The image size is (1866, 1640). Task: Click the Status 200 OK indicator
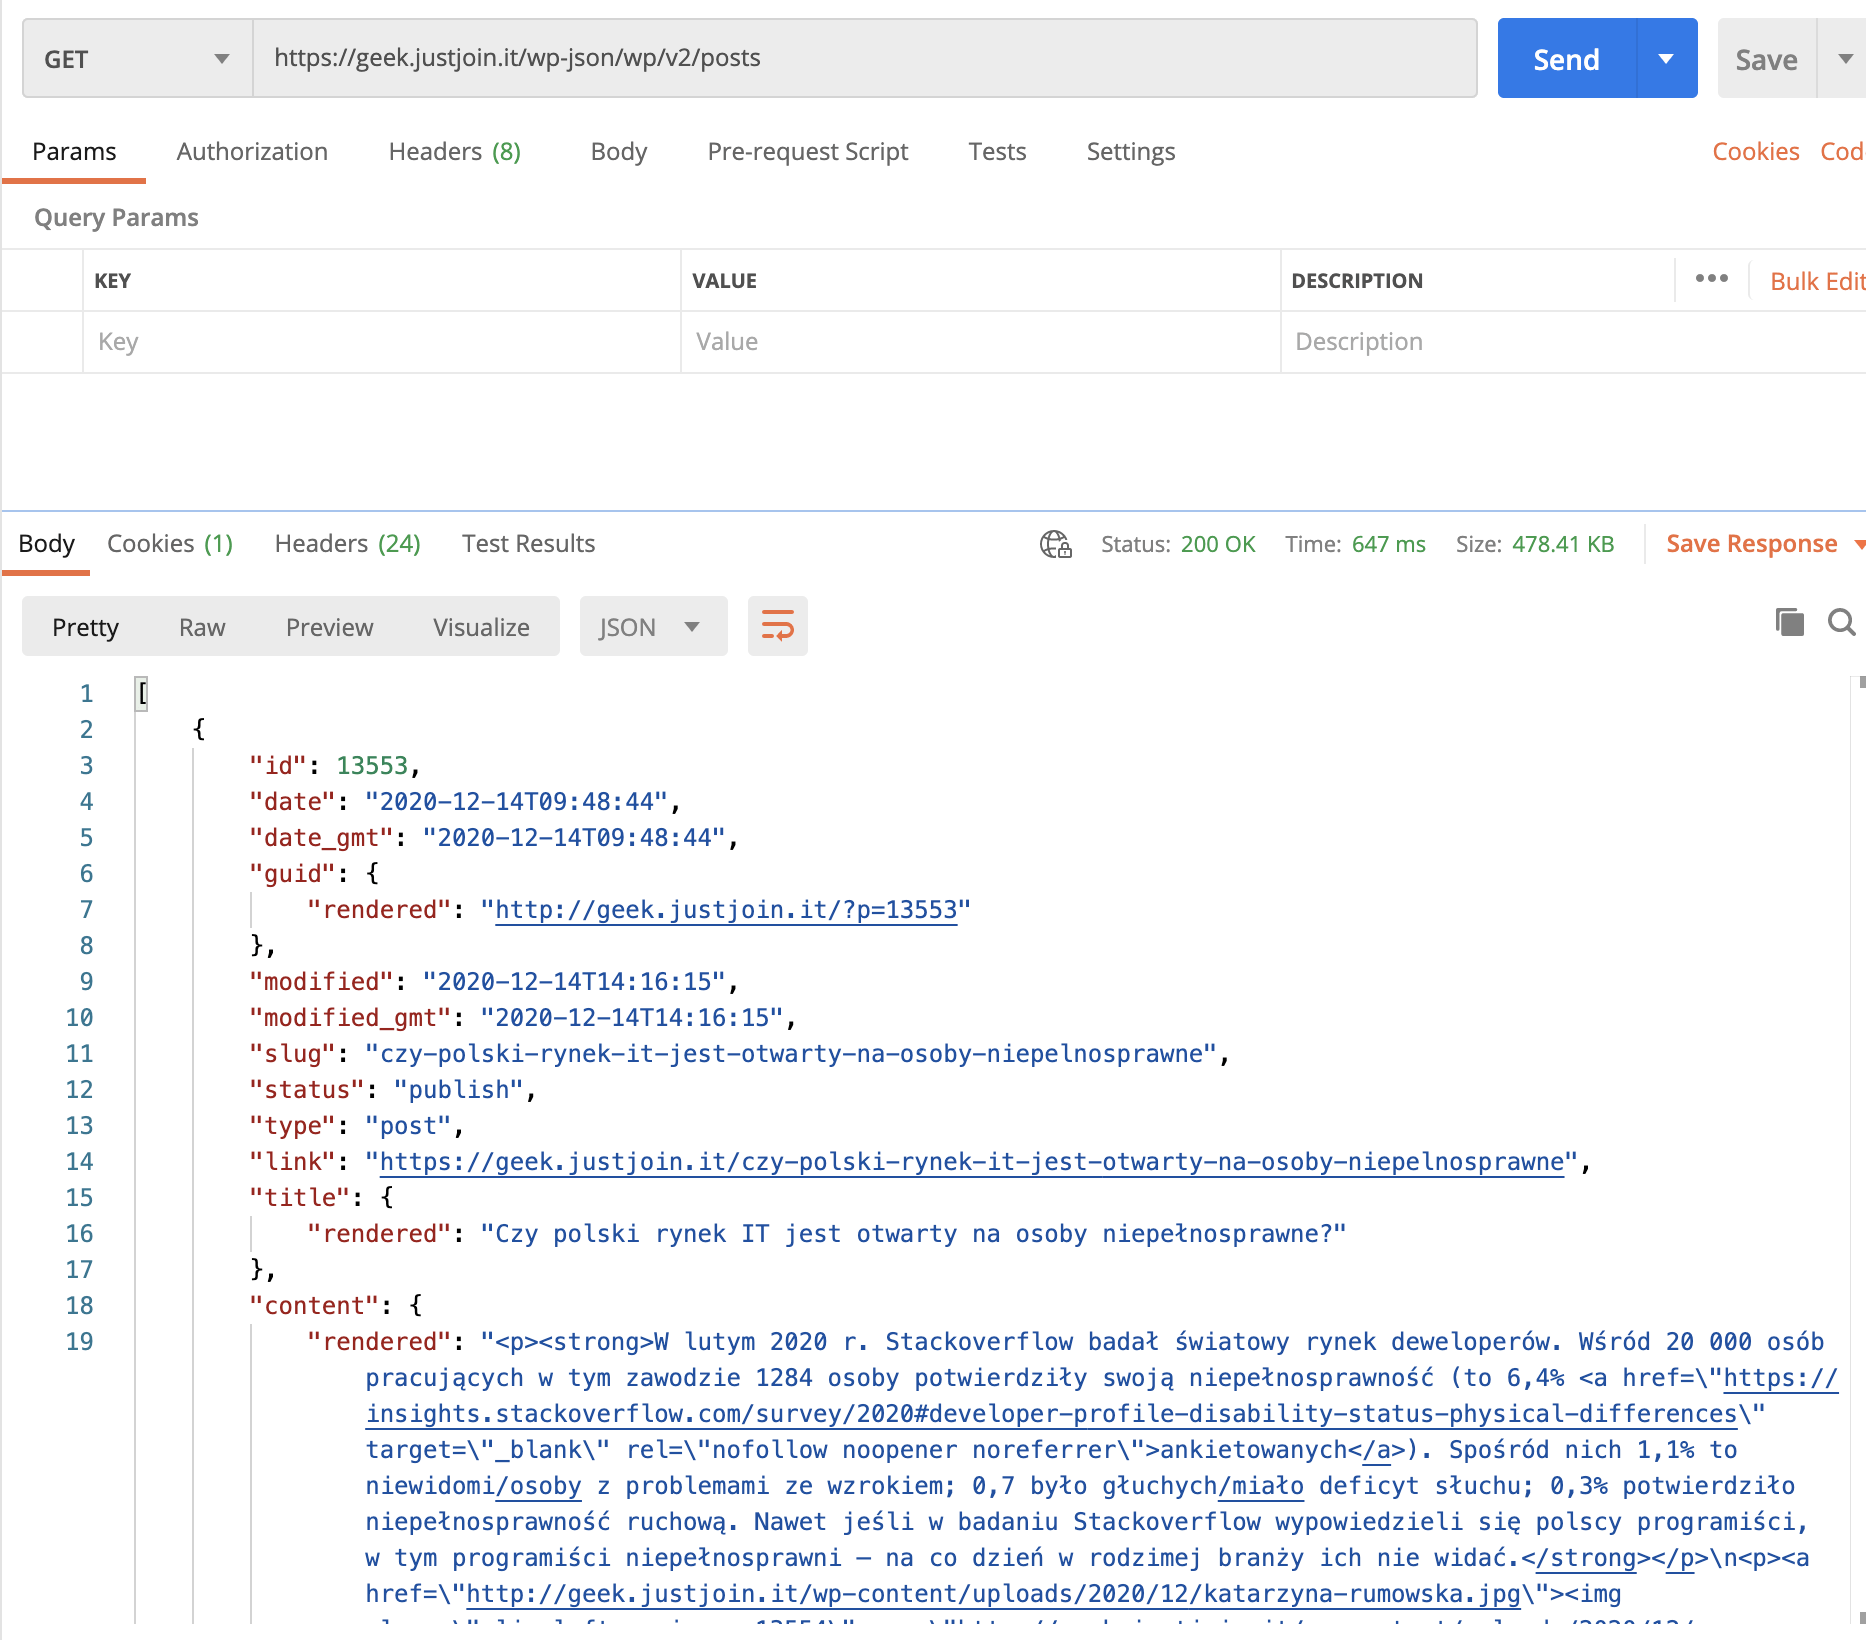coord(1178,544)
